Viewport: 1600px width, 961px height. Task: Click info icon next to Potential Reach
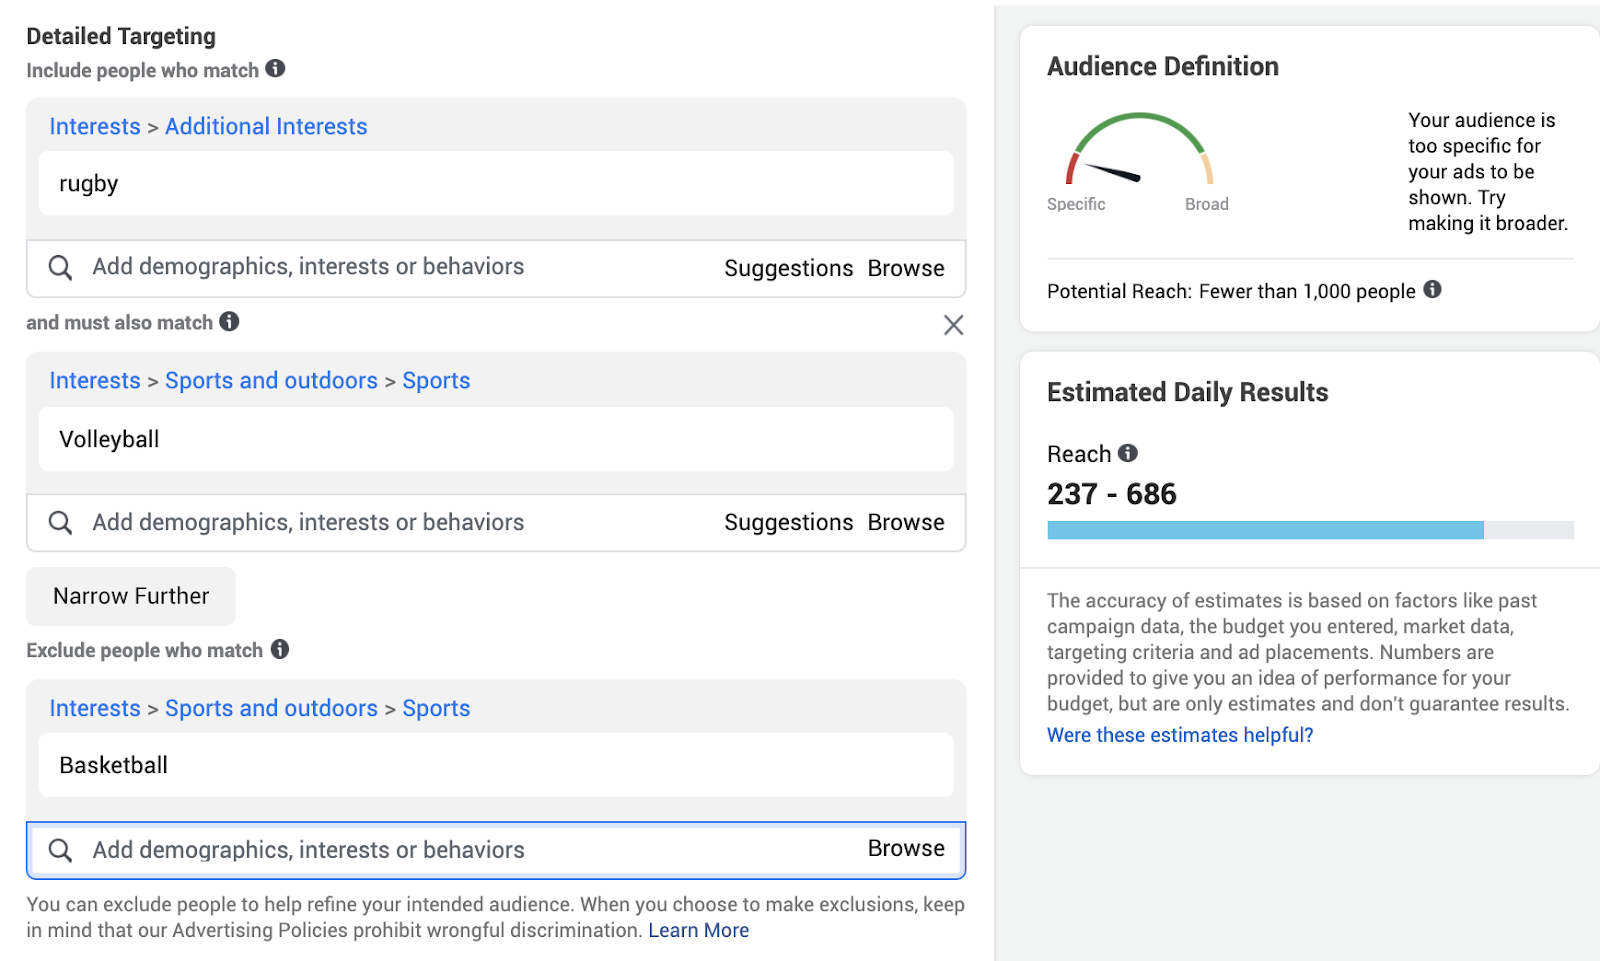(x=1432, y=289)
